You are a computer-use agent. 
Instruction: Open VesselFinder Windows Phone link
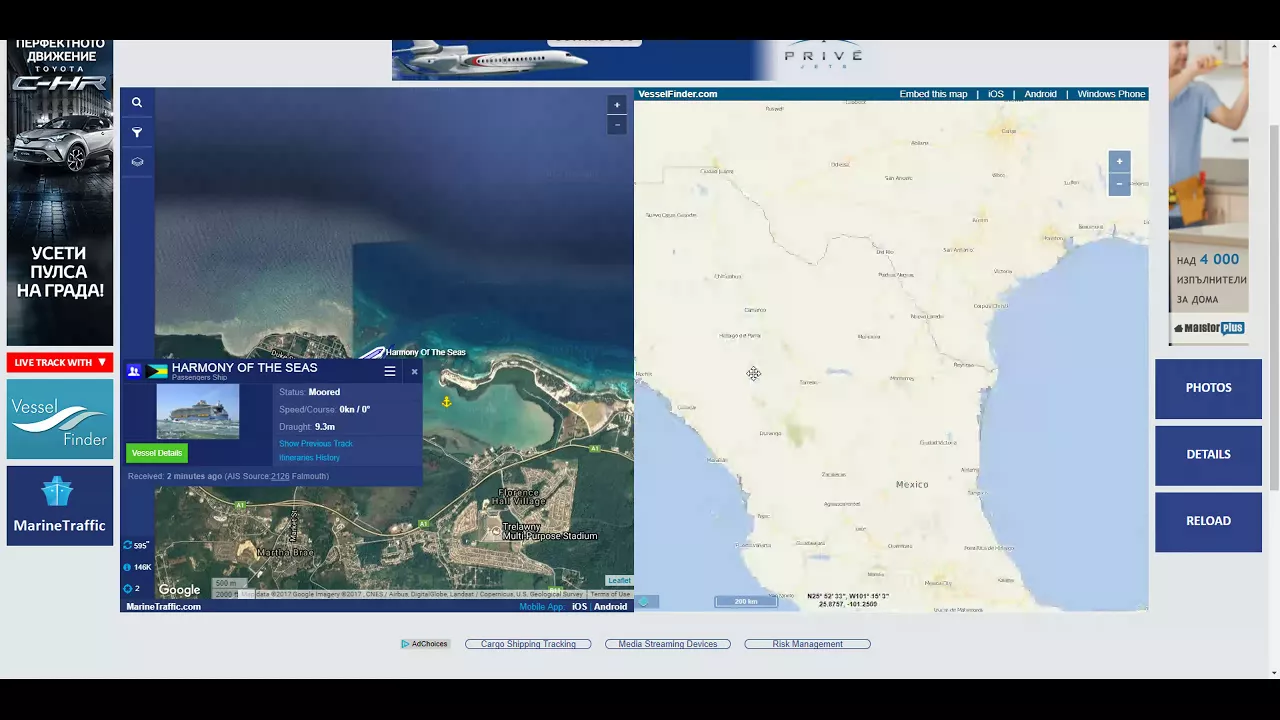[x=1111, y=94]
